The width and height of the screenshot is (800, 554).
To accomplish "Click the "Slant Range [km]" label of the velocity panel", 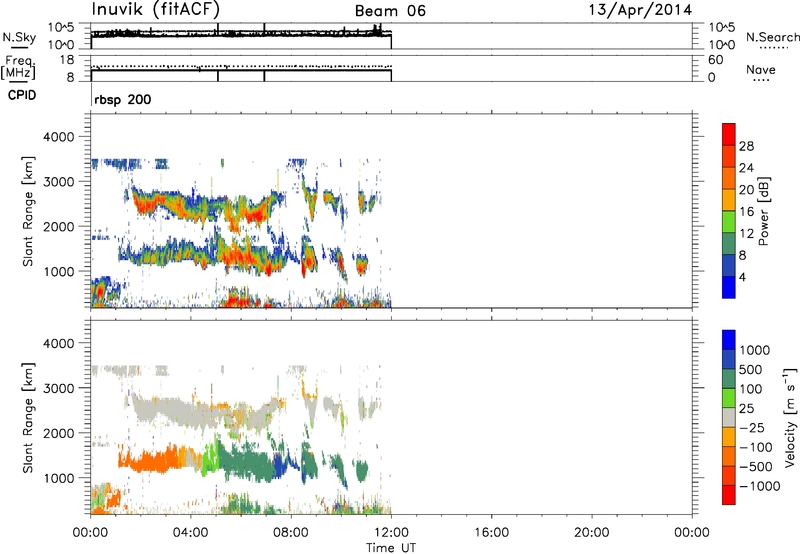I will click(x=28, y=418).
